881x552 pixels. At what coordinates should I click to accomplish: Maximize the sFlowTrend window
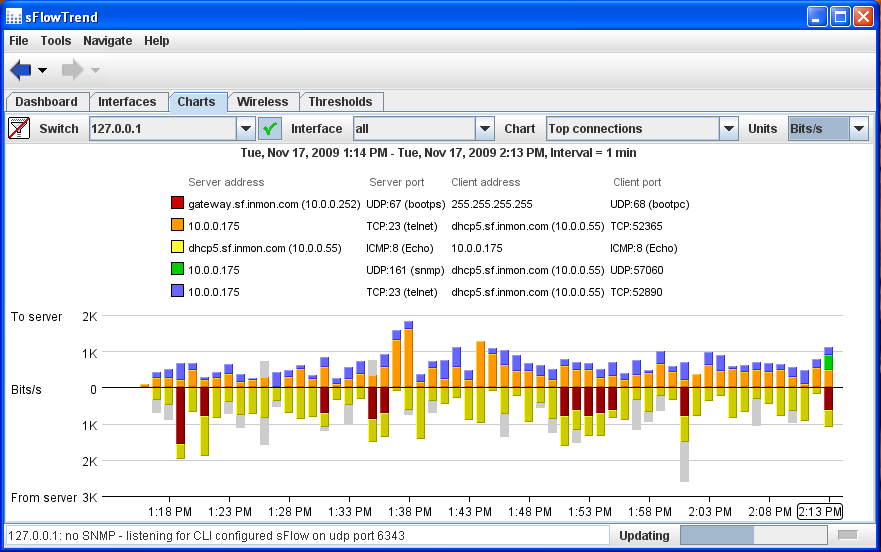(841, 17)
